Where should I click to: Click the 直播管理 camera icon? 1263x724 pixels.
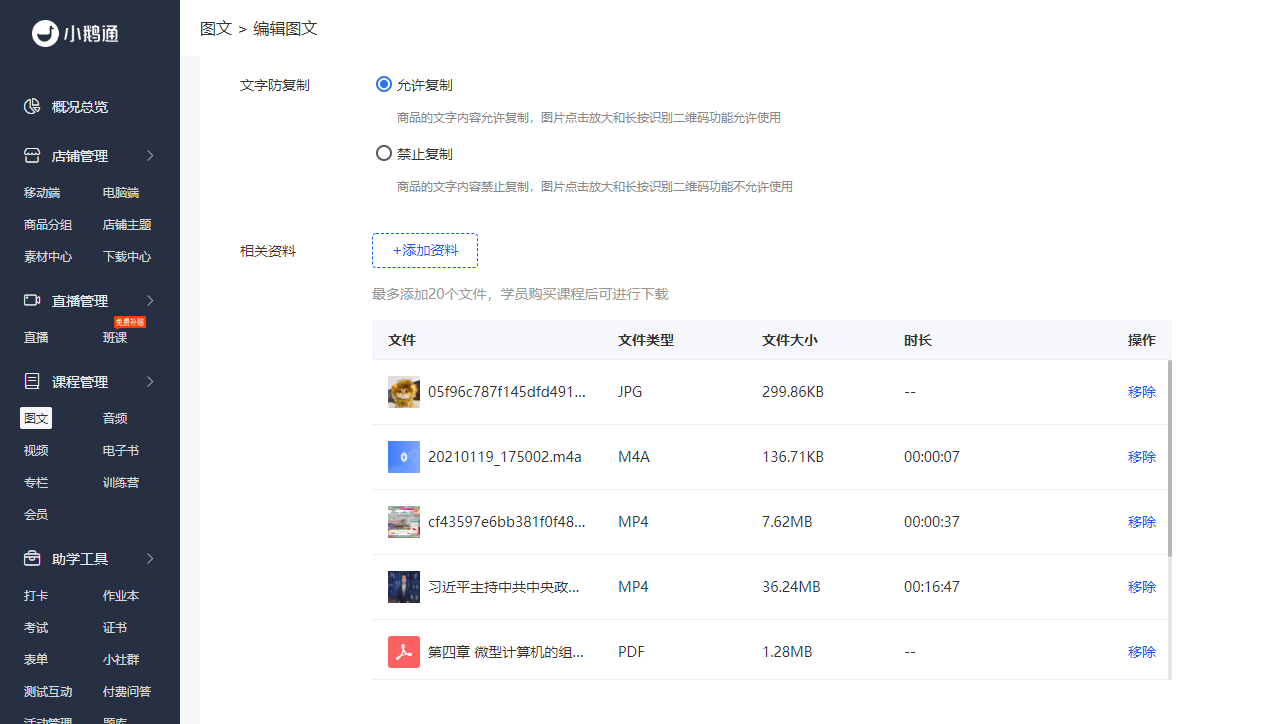[32, 301]
